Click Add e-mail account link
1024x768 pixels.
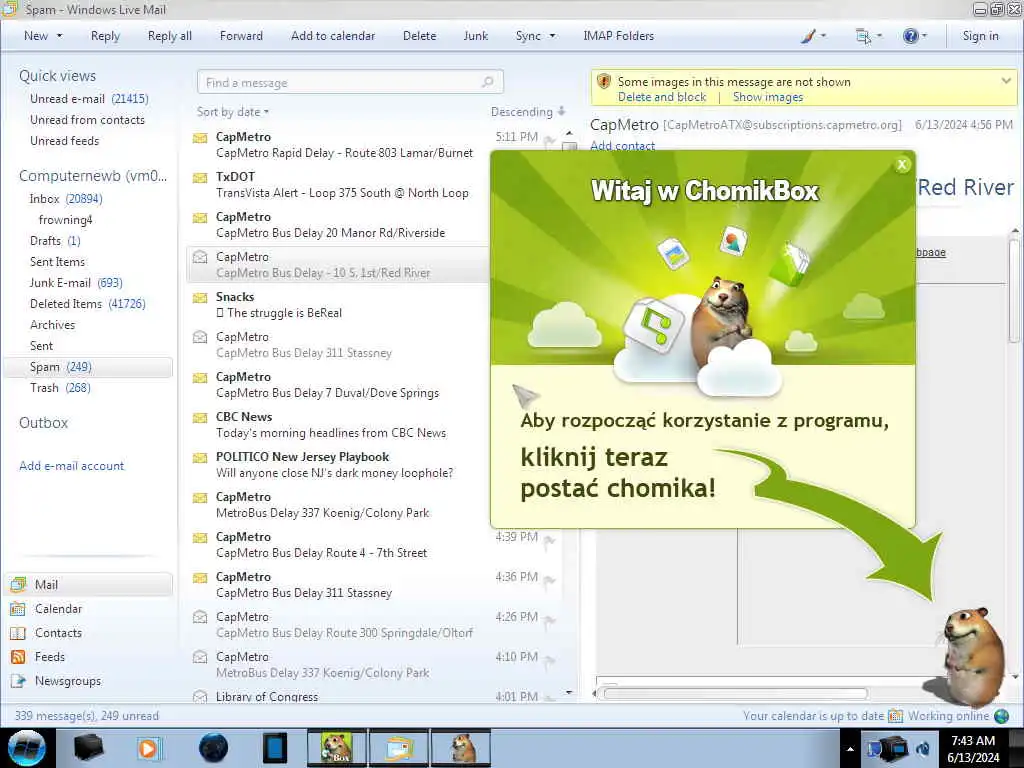[71, 466]
